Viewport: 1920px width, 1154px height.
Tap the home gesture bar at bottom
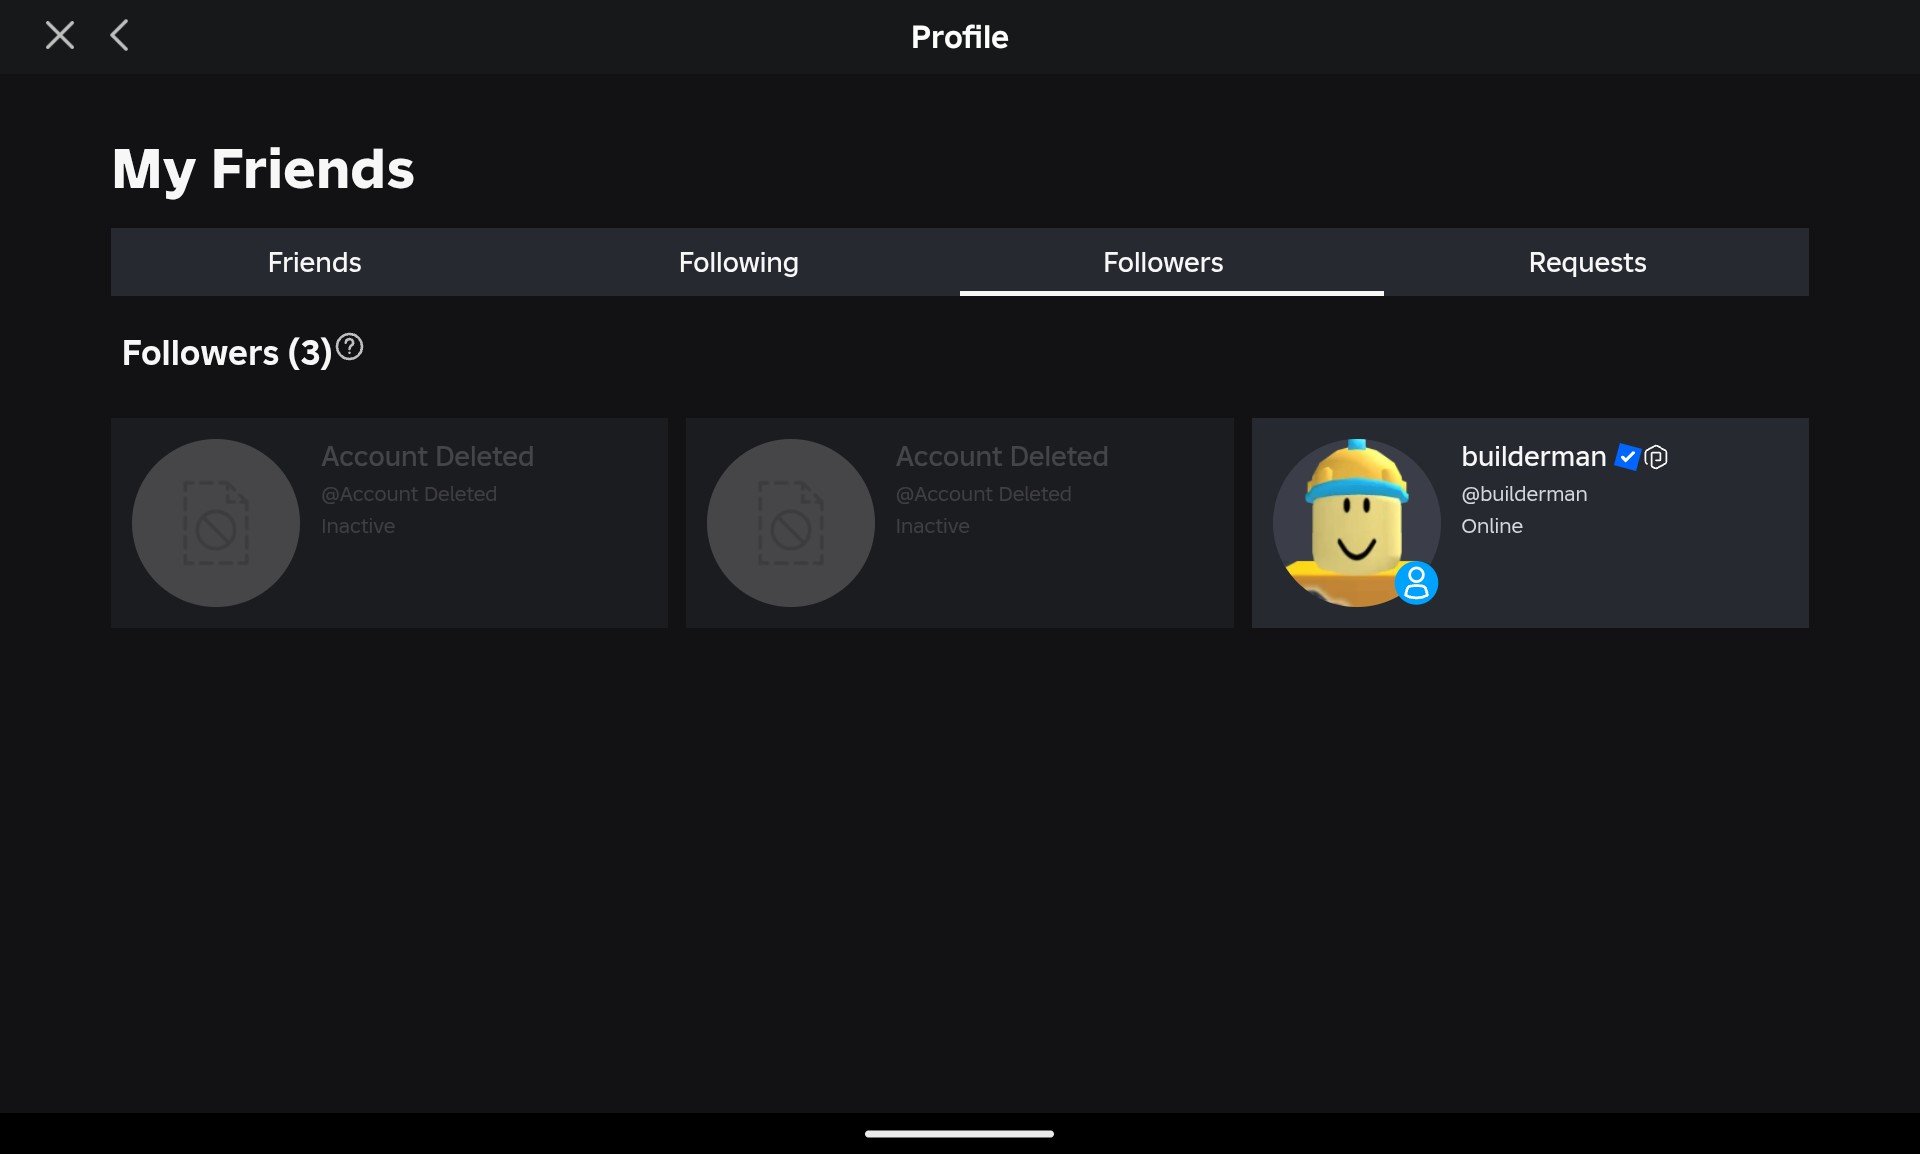[959, 1134]
